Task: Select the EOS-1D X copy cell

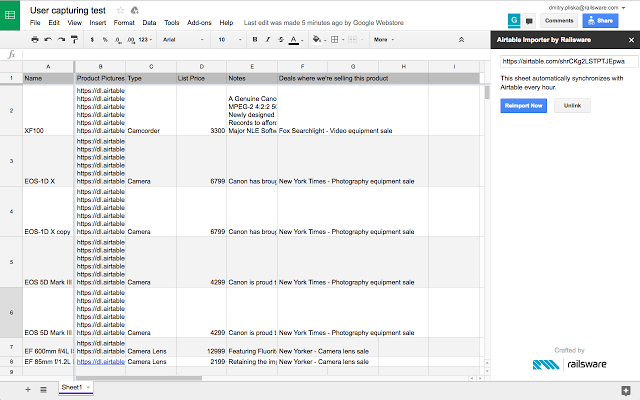Action: [48, 211]
